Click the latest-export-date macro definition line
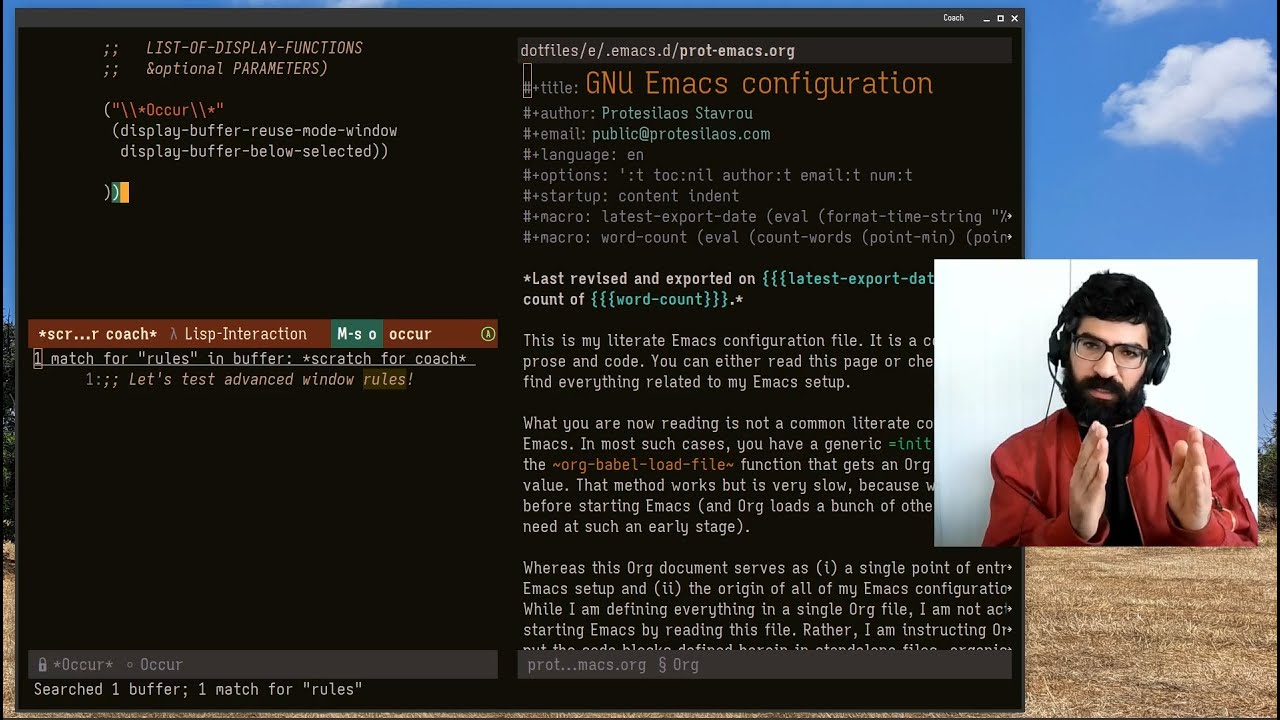Viewport: 1280px width, 720px height. [767, 216]
